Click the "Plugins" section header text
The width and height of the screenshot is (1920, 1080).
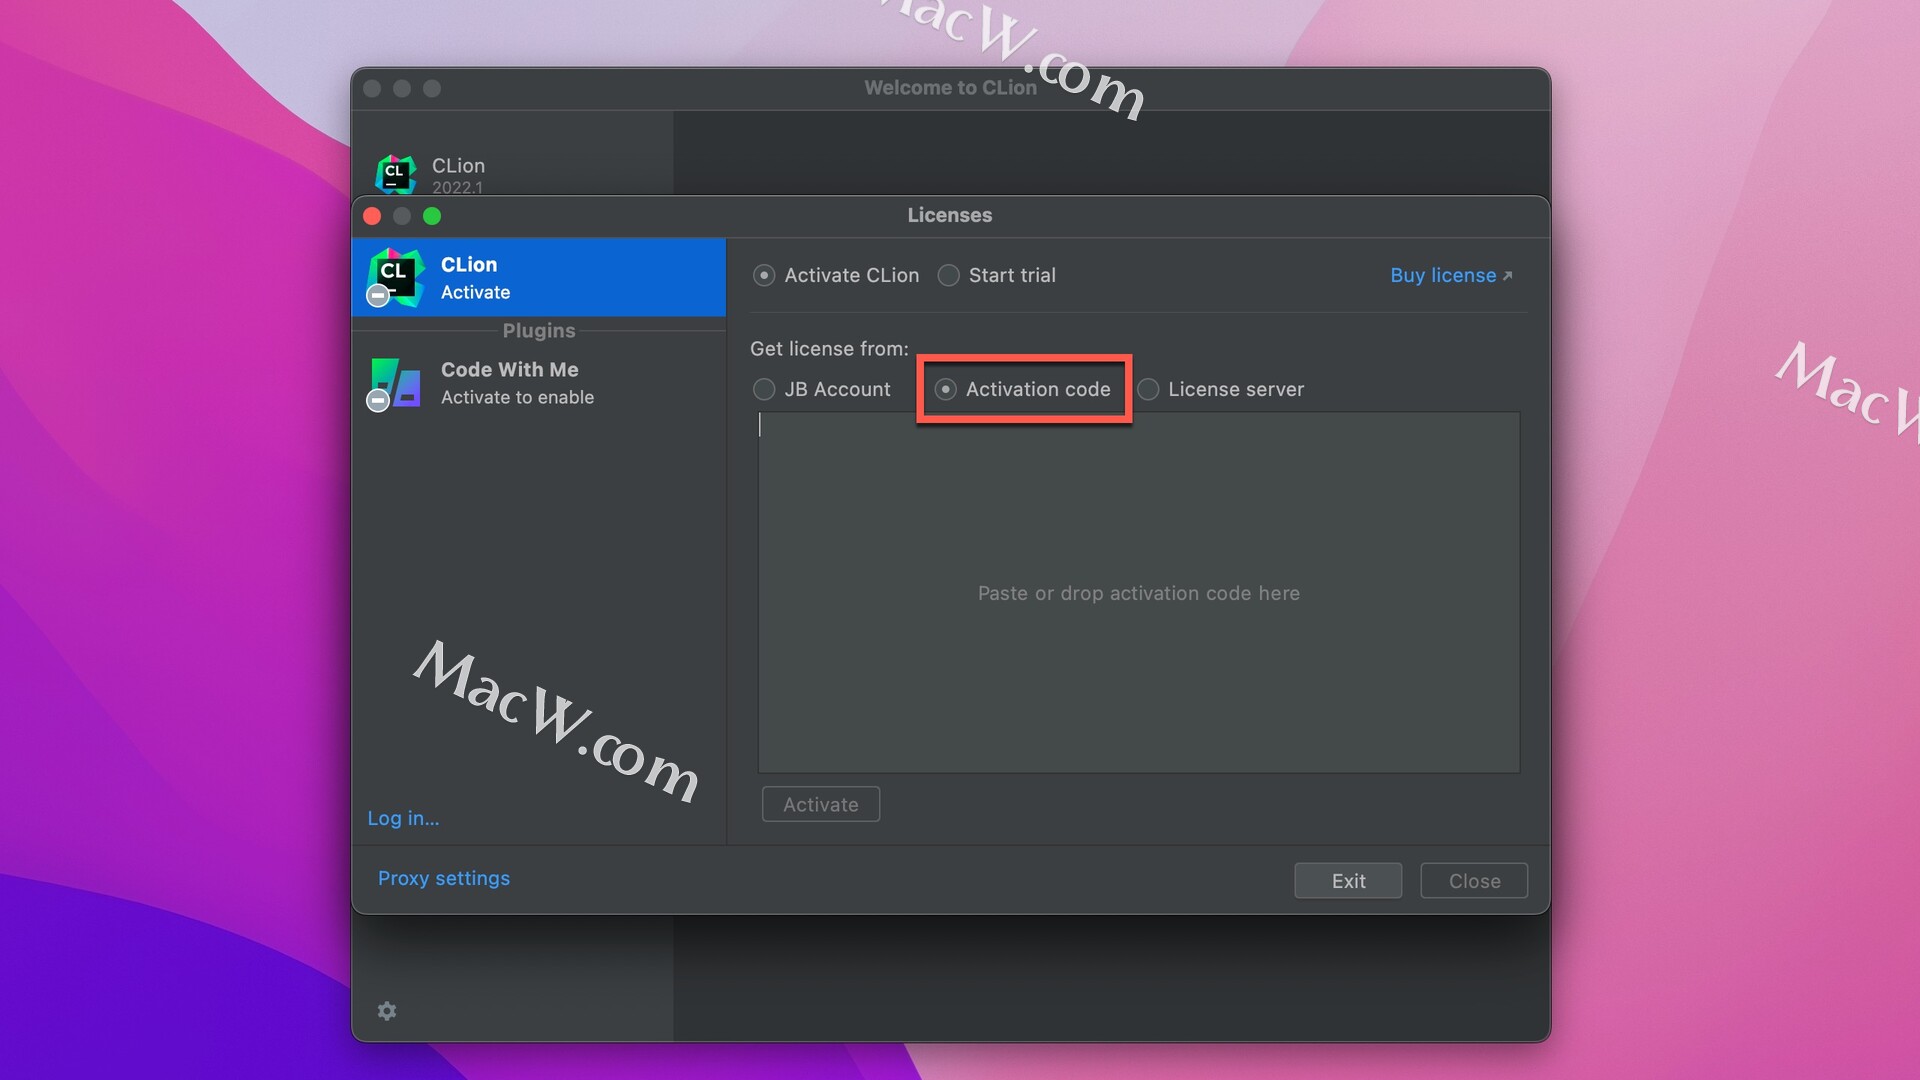pos(539,330)
